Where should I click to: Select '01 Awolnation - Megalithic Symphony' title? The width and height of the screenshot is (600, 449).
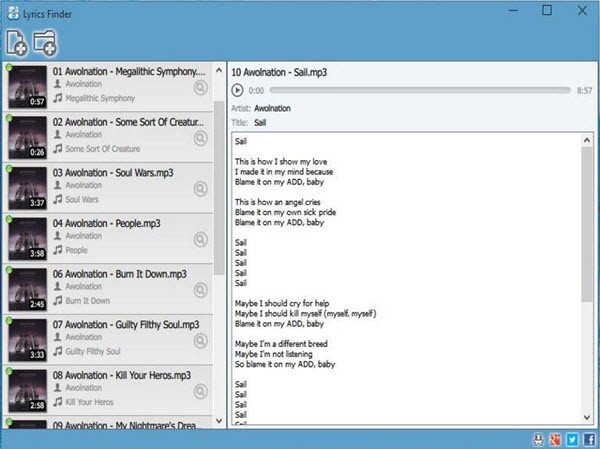click(x=129, y=72)
